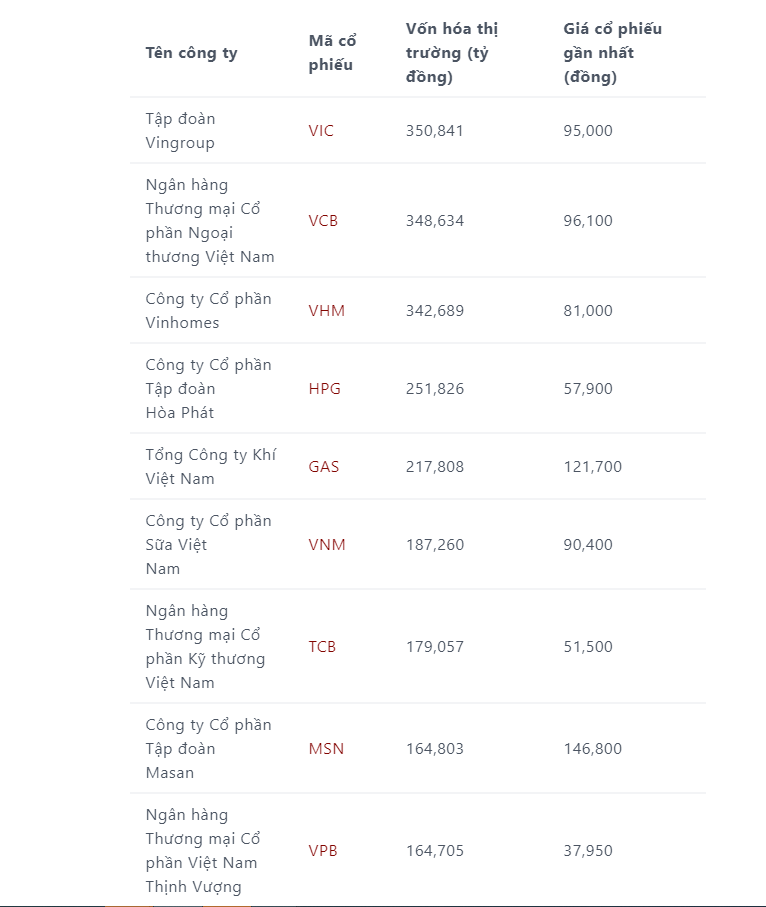Select the 'Mã cổ phiếu' column header
The image size is (766, 907).
333,53
